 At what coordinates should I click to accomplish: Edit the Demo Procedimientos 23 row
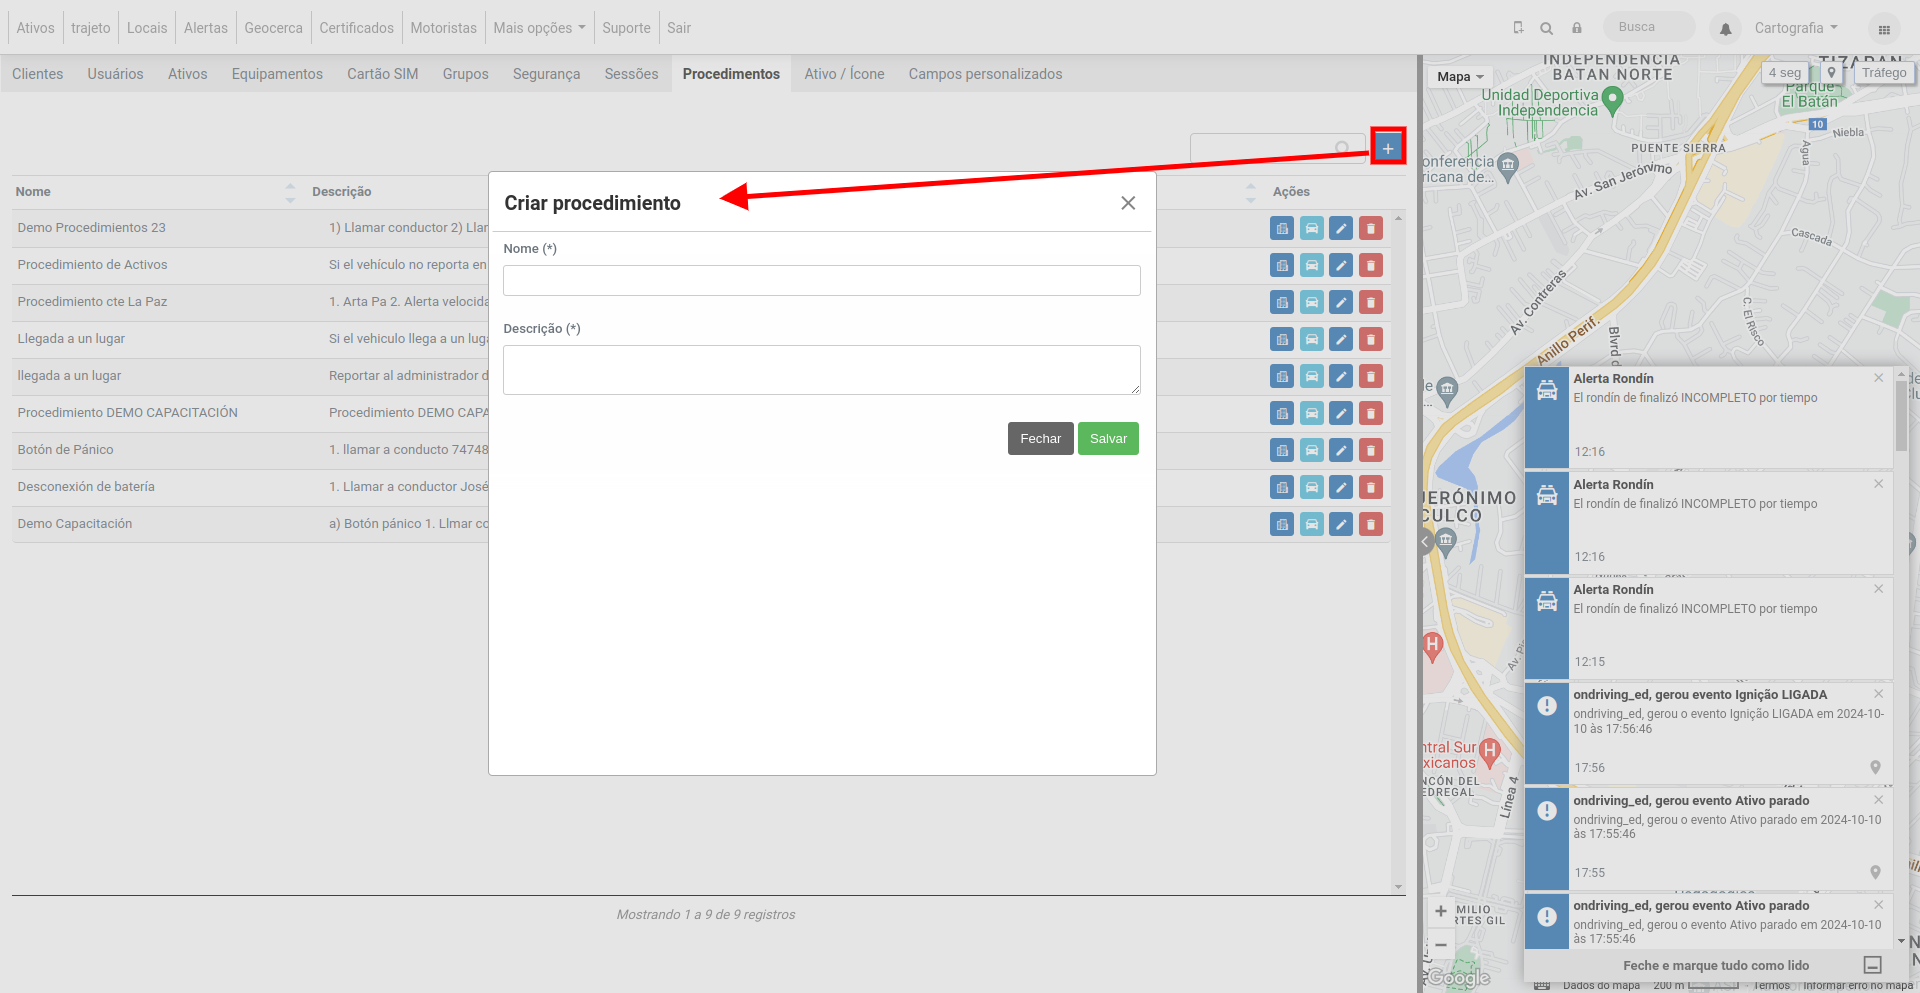[1341, 228]
